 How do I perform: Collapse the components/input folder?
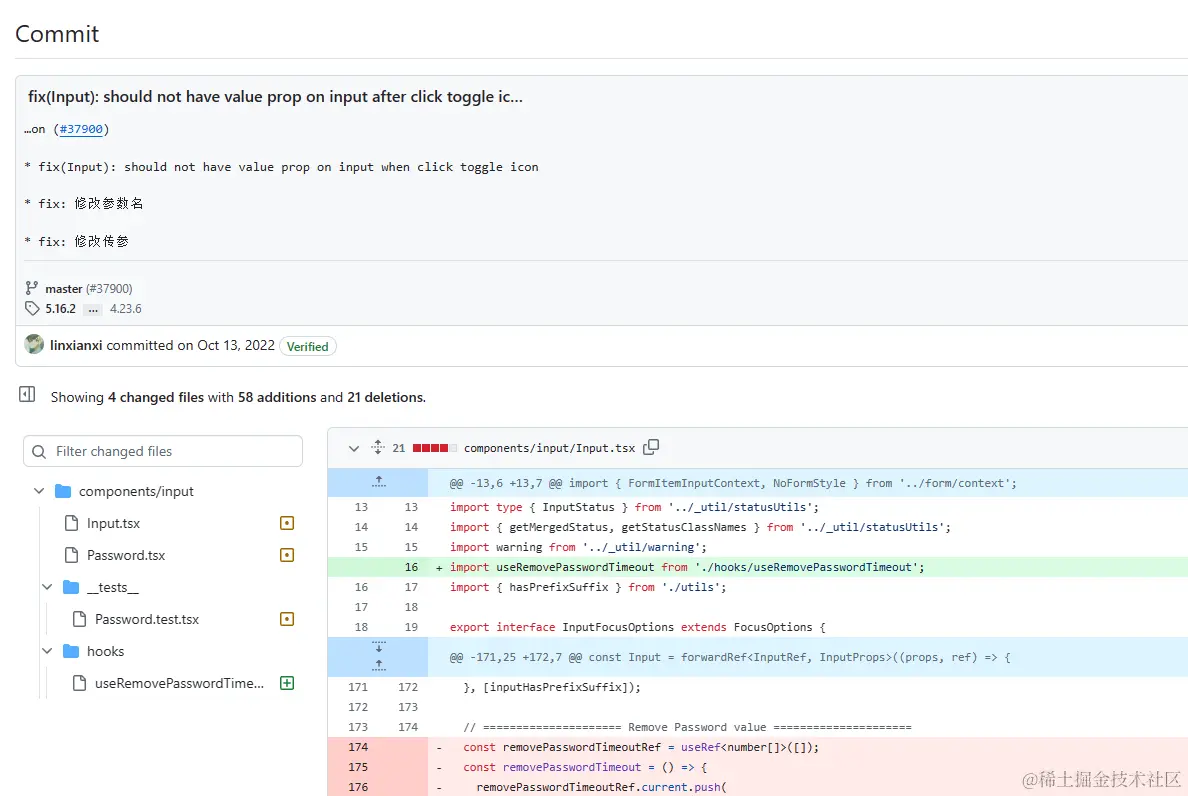tap(39, 491)
